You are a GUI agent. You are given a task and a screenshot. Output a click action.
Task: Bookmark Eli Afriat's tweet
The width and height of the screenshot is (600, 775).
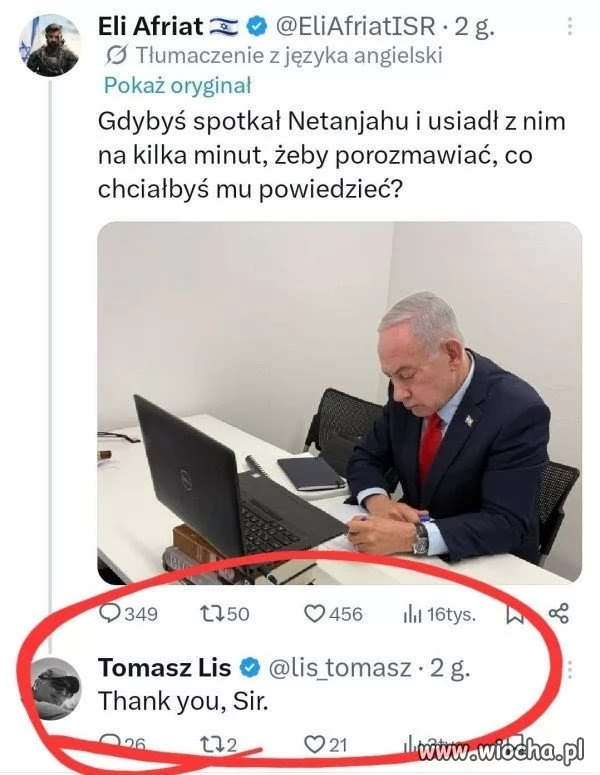click(x=515, y=614)
